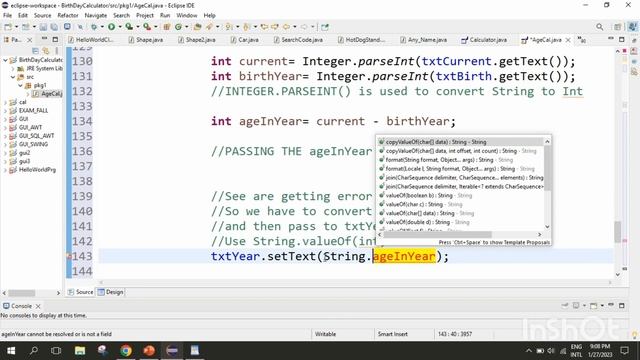
Task: Click the Debug bug icon in toolbar
Action: pyautogui.click(x=94, y=27)
